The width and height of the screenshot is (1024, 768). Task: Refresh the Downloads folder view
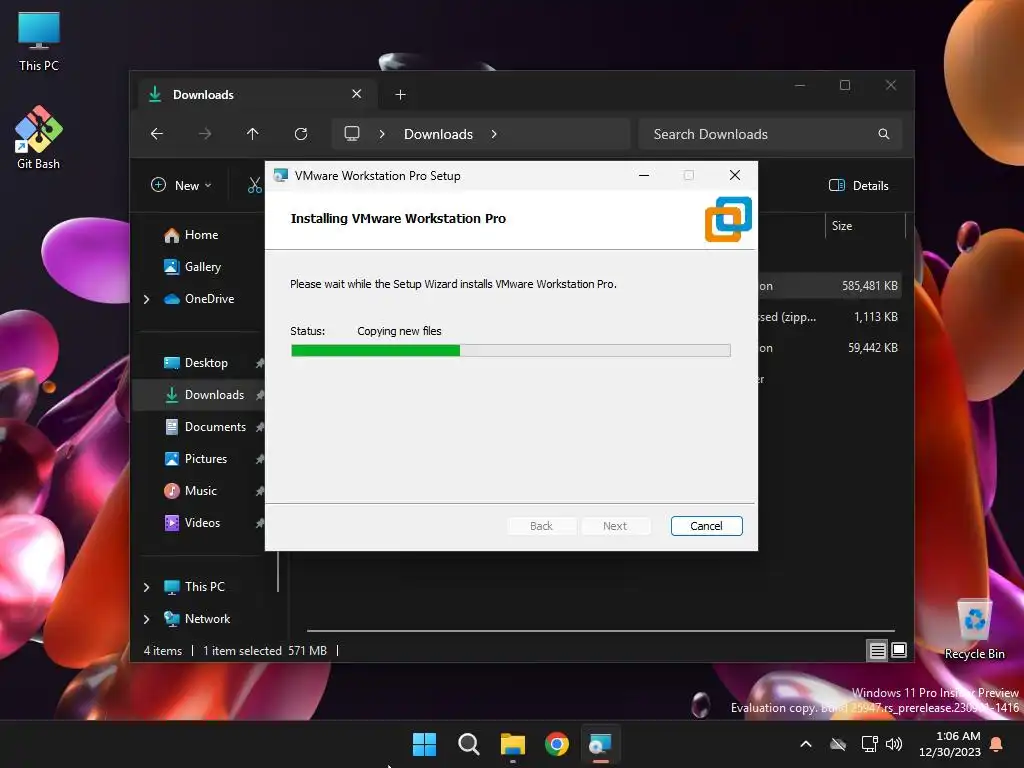301,134
